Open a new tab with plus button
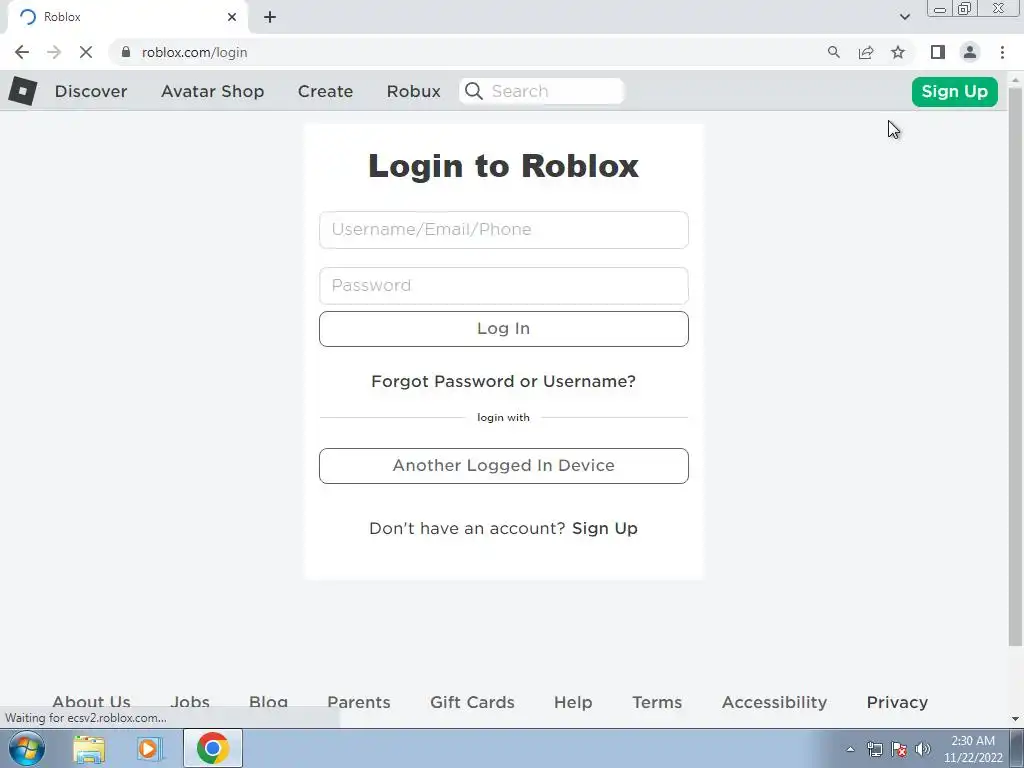Image resolution: width=1024 pixels, height=768 pixels. click(270, 17)
